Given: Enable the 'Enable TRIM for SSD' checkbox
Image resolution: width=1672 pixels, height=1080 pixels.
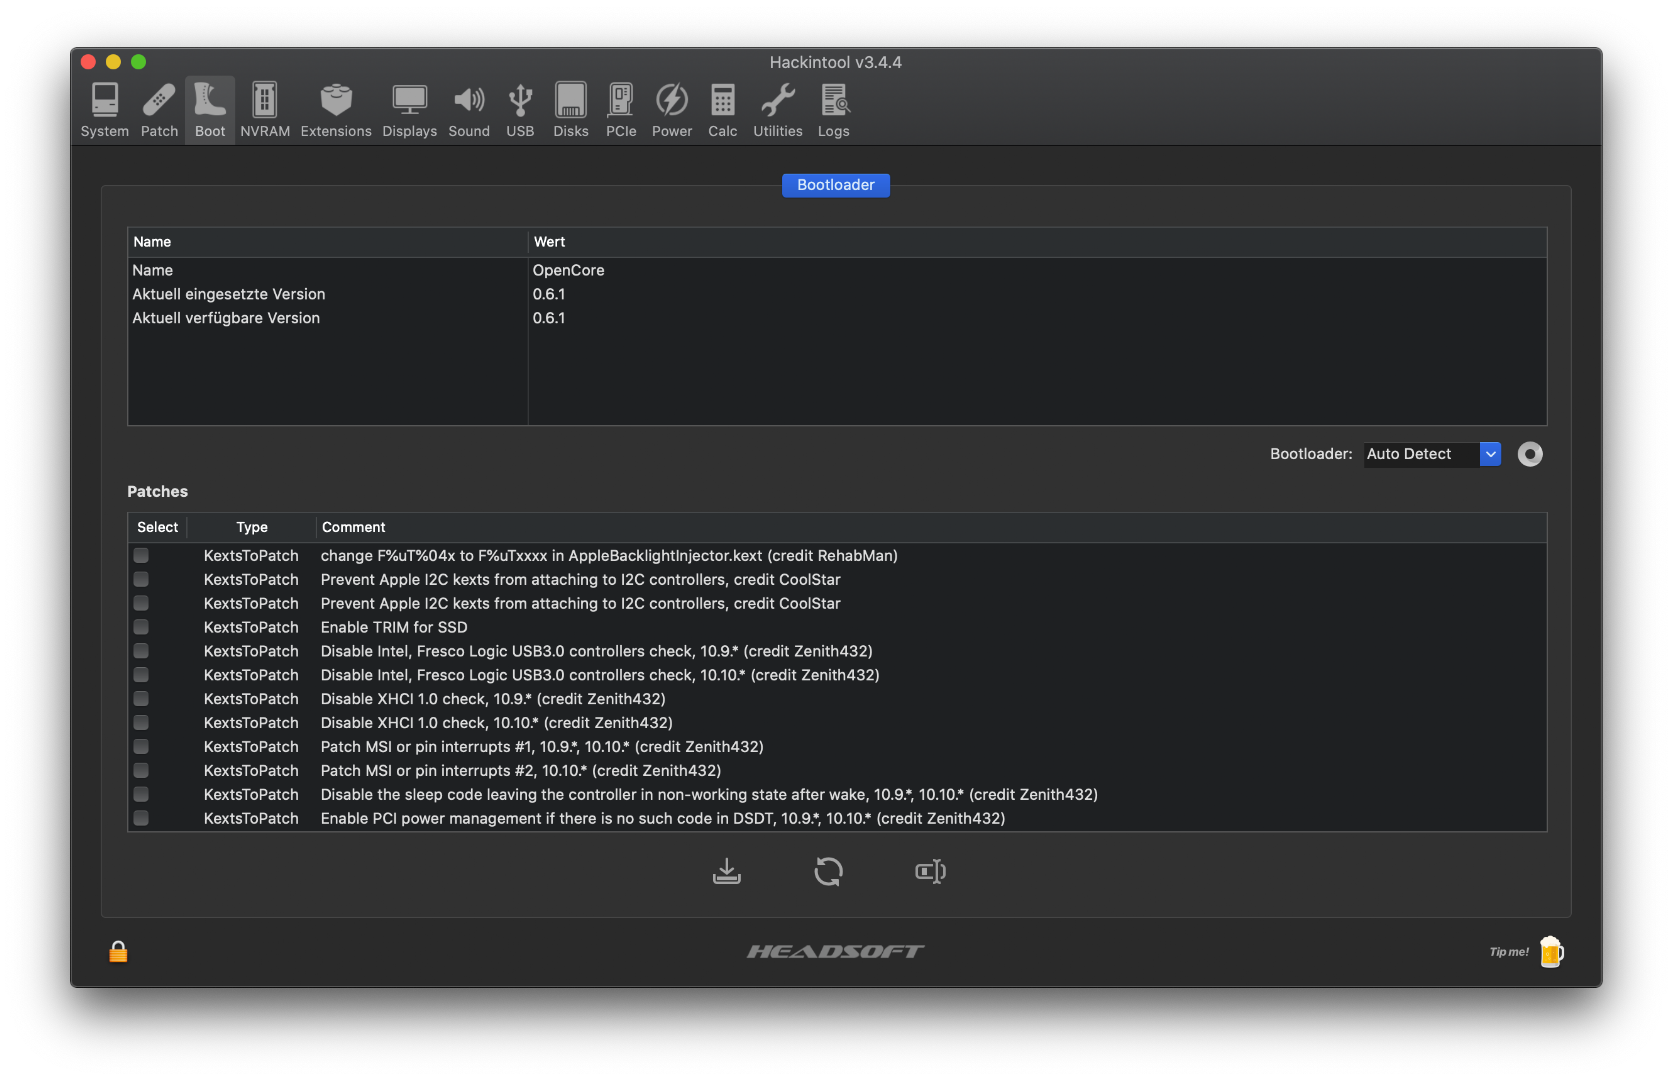Looking at the screenshot, I should [141, 627].
